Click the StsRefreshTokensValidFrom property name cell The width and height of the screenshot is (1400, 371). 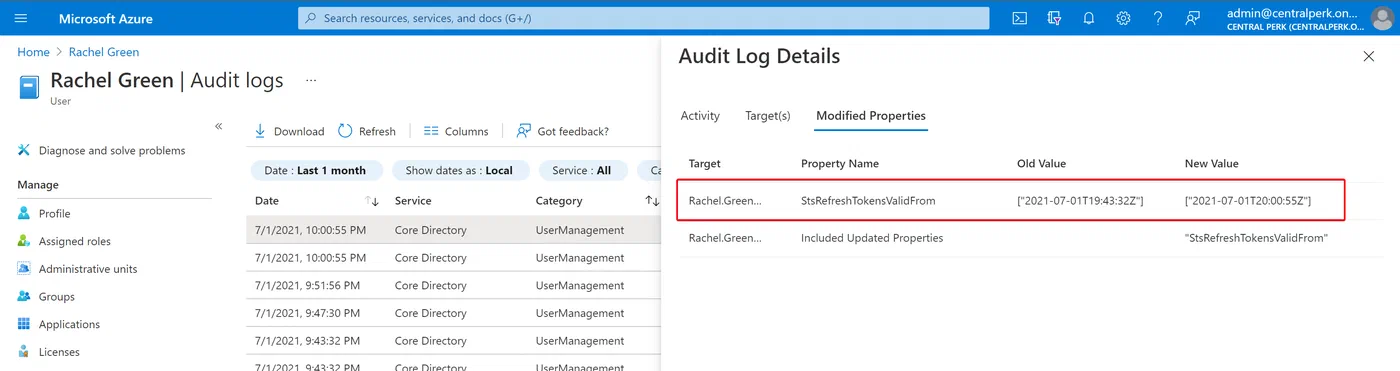pos(868,201)
